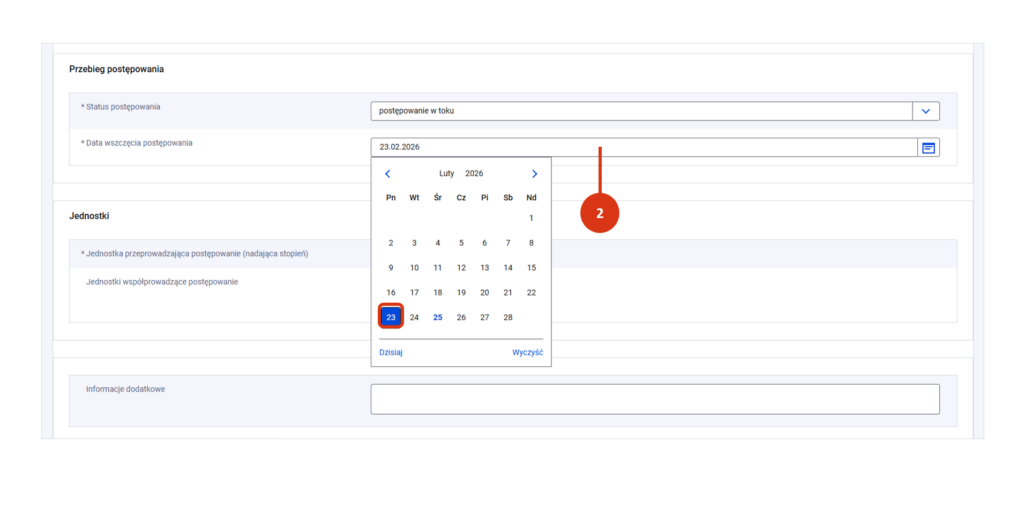Expand the Status postępowania dropdown arrow
Viewport: 1024px width, 511px height.
[926, 111]
